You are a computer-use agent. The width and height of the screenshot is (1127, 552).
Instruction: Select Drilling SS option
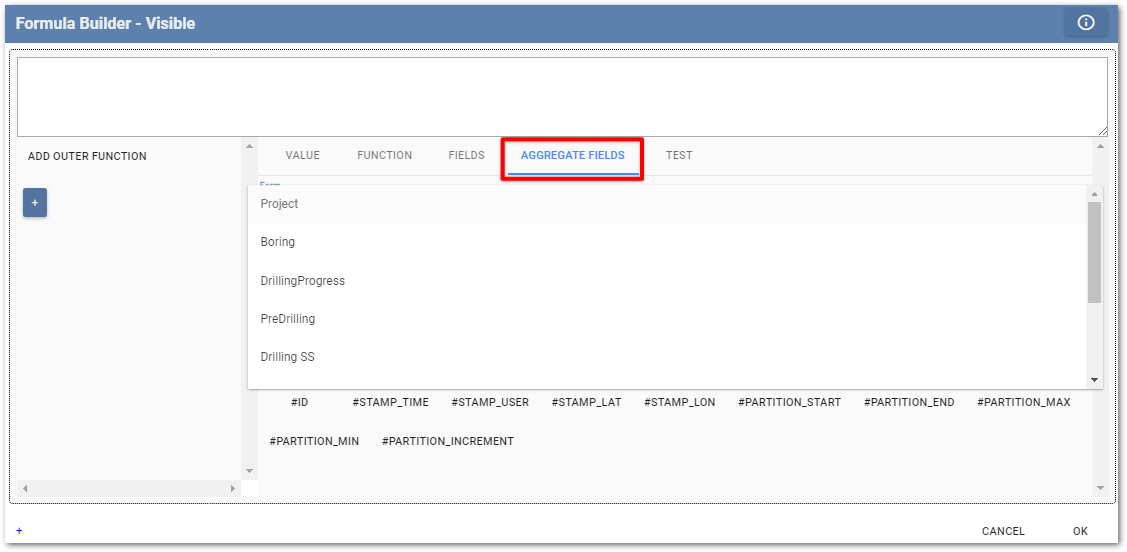coord(666,356)
